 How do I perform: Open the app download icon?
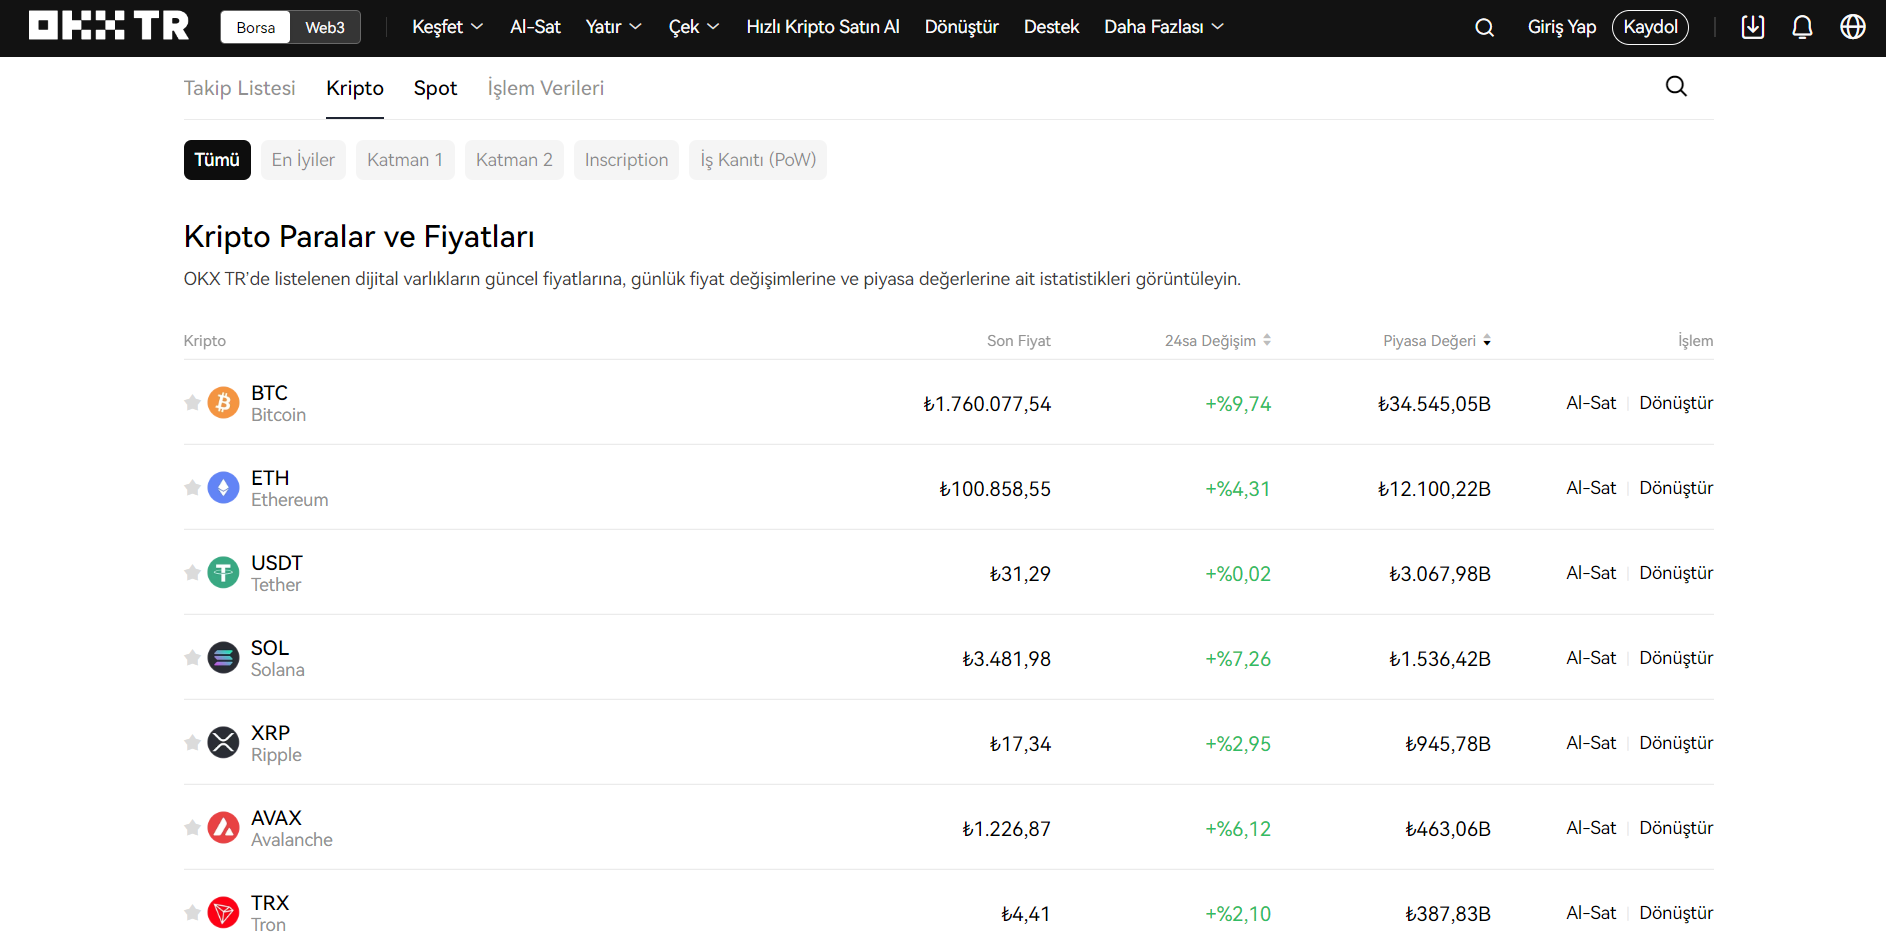tap(1752, 27)
